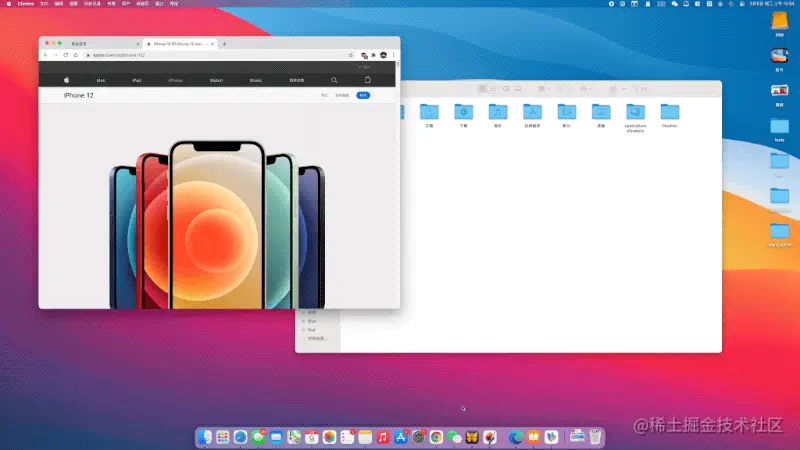Open Music in Apple site navigation

click(x=256, y=80)
